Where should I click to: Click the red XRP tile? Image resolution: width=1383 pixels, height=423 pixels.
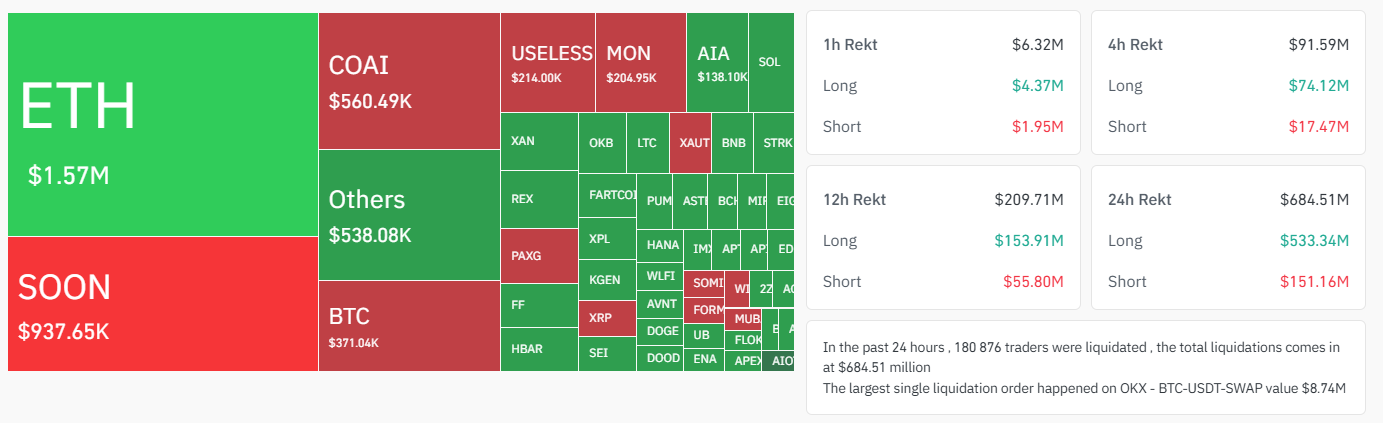(607, 318)
